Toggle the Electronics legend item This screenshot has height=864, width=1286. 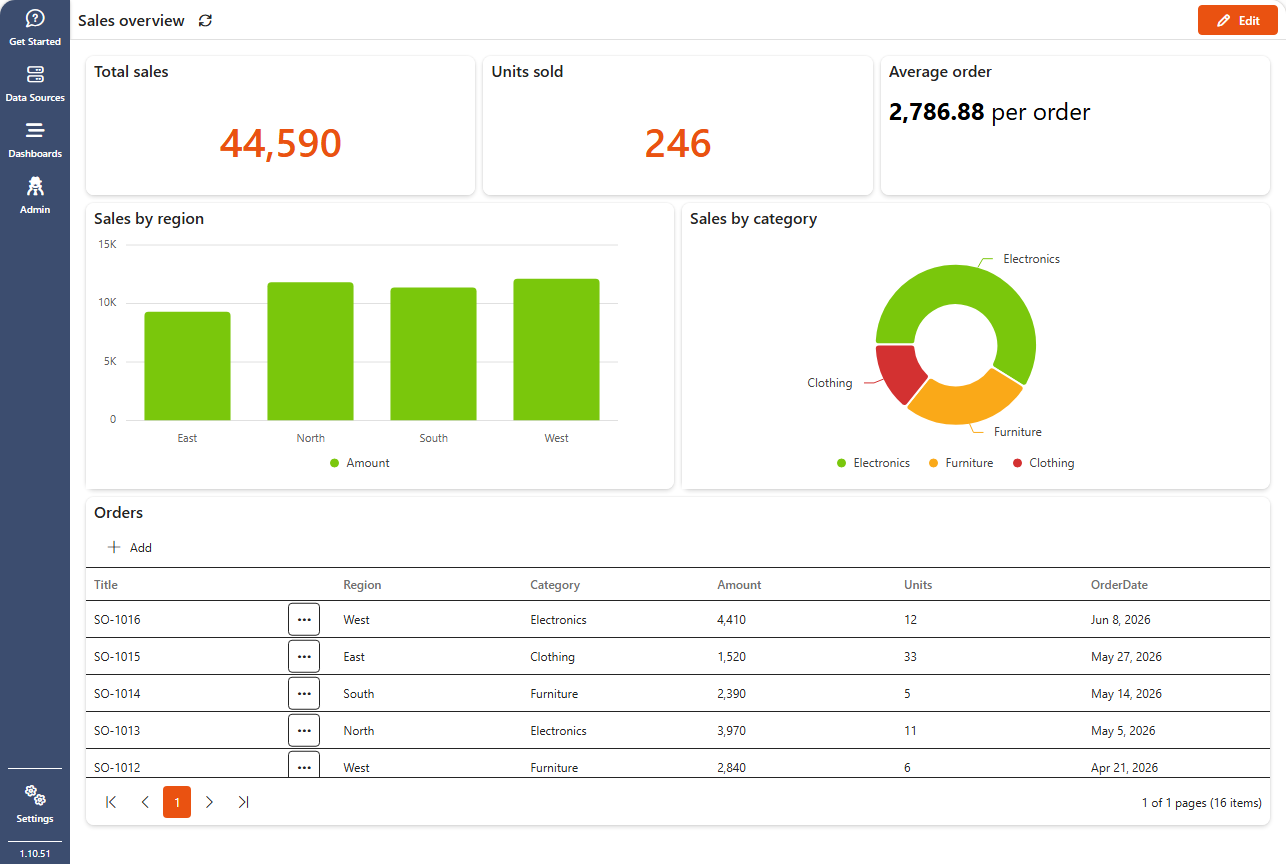click(x=873, y=463)
